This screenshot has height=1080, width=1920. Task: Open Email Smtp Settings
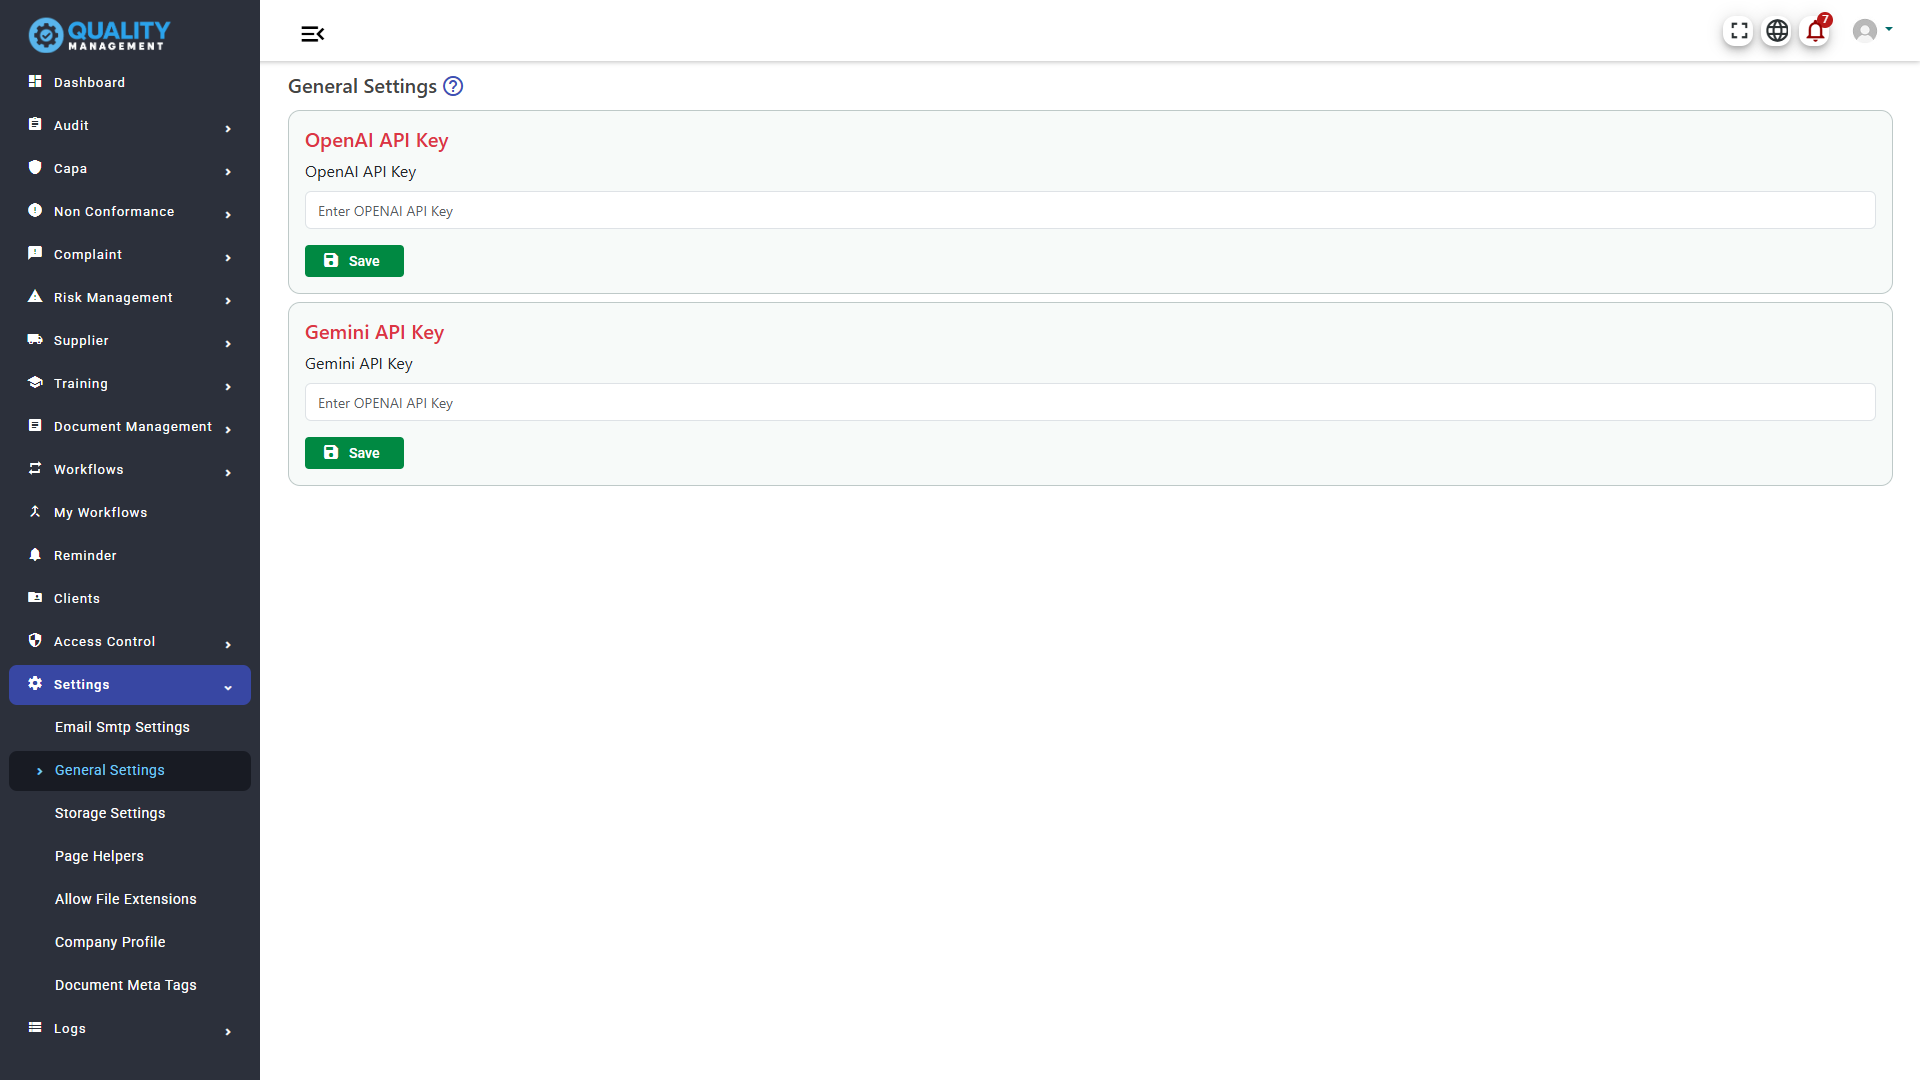pos(122,727)
